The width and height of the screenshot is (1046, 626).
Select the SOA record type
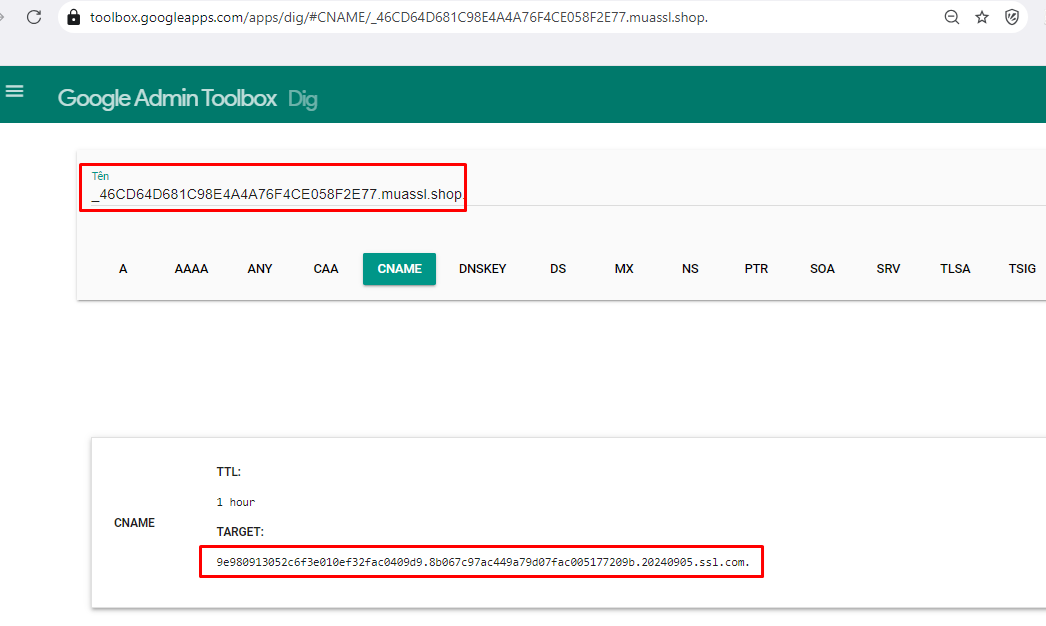(822, 269)
